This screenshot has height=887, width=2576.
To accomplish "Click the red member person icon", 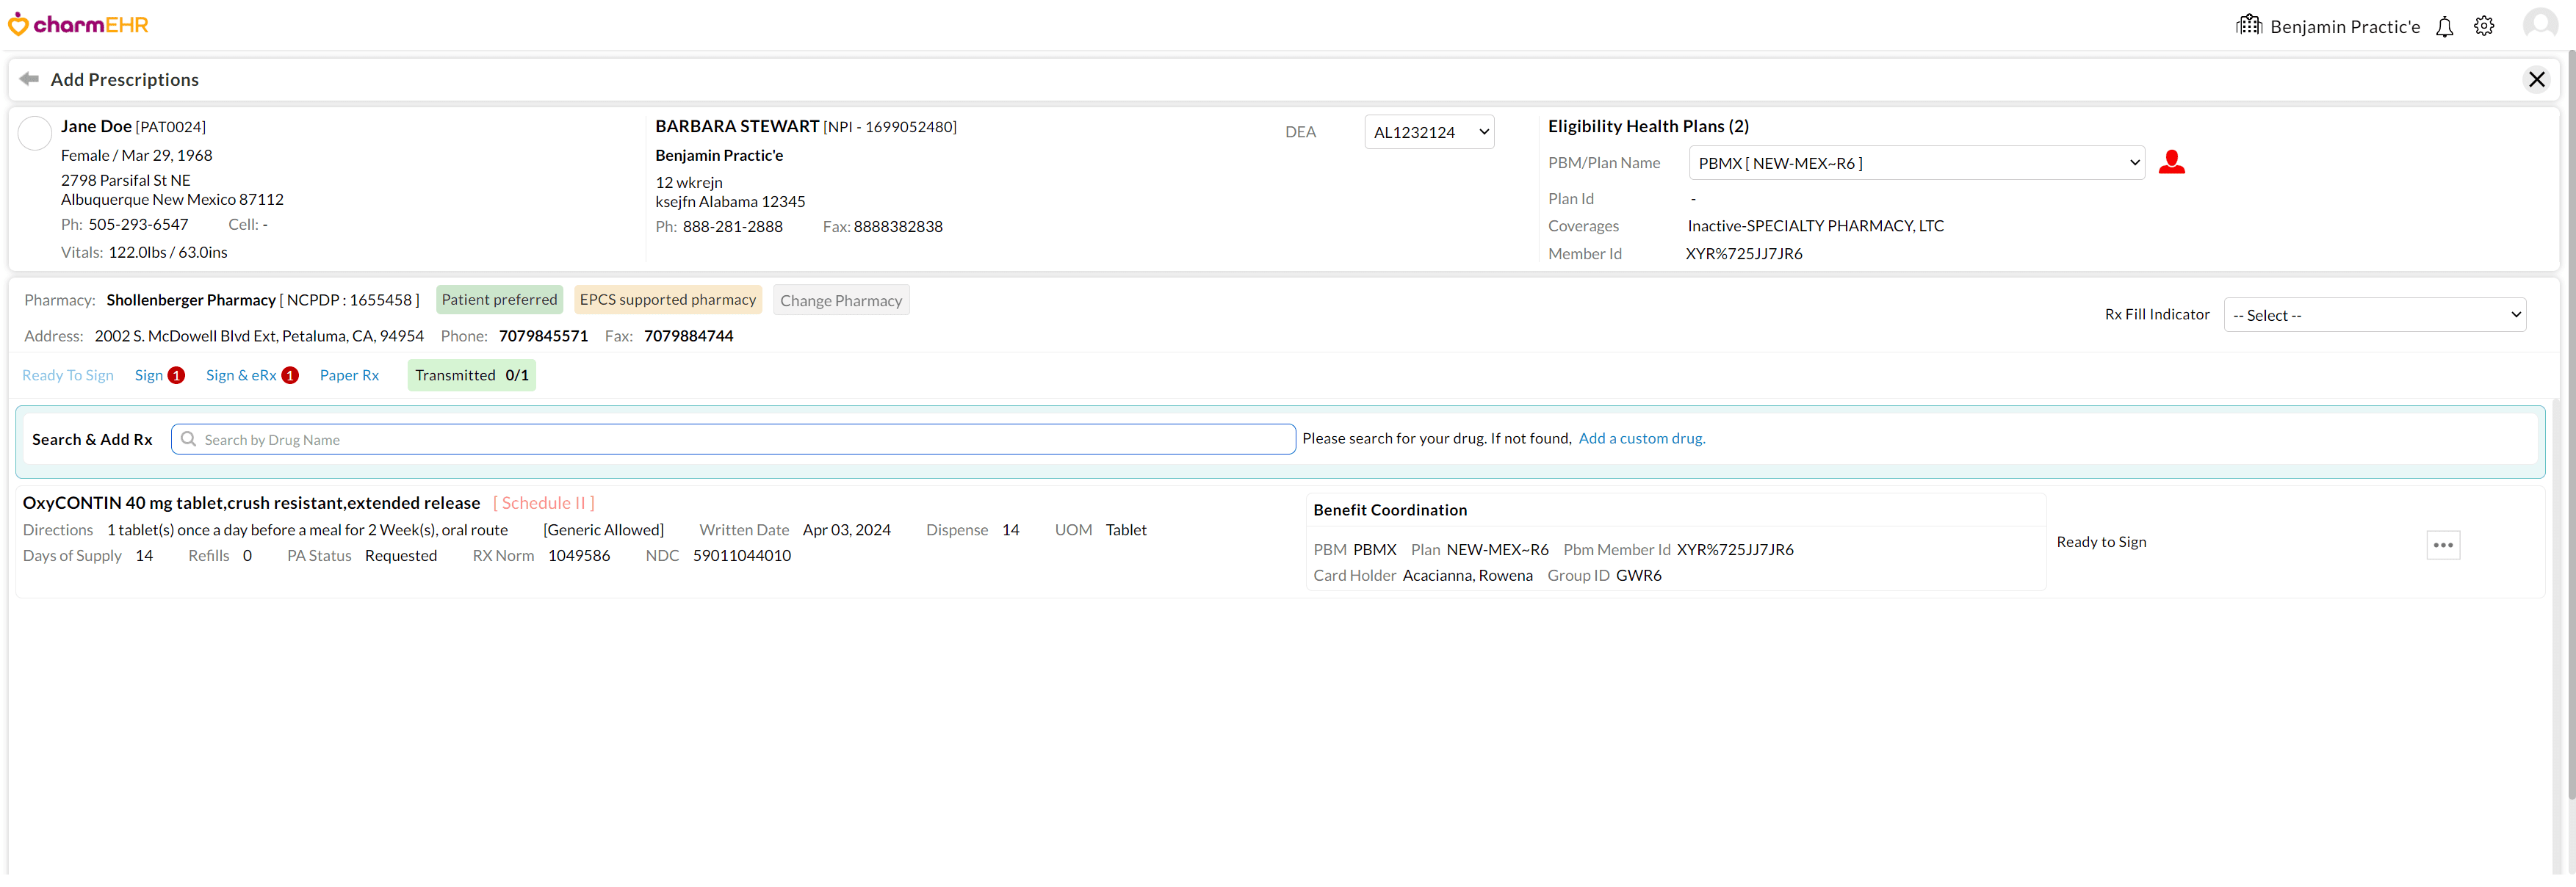I will click(x=2171, y=162).
